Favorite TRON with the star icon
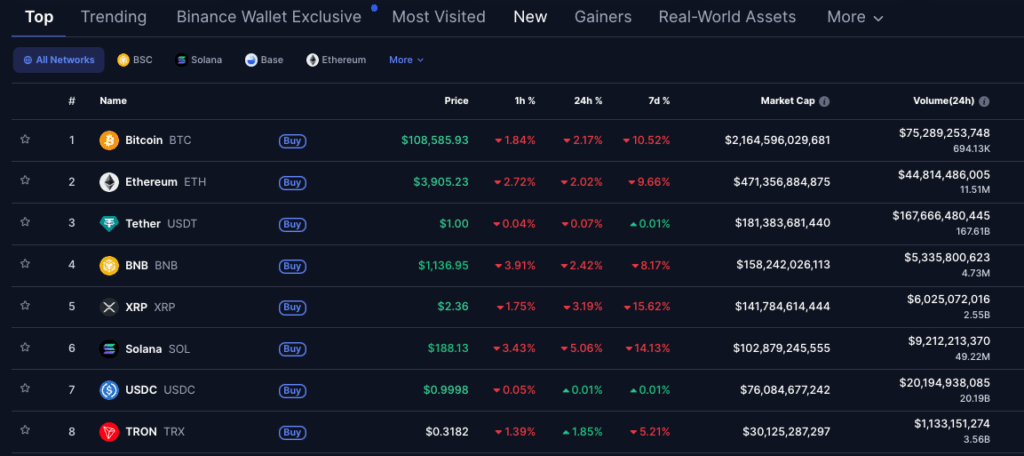The image size is (1024, 456). pos(25,432)
